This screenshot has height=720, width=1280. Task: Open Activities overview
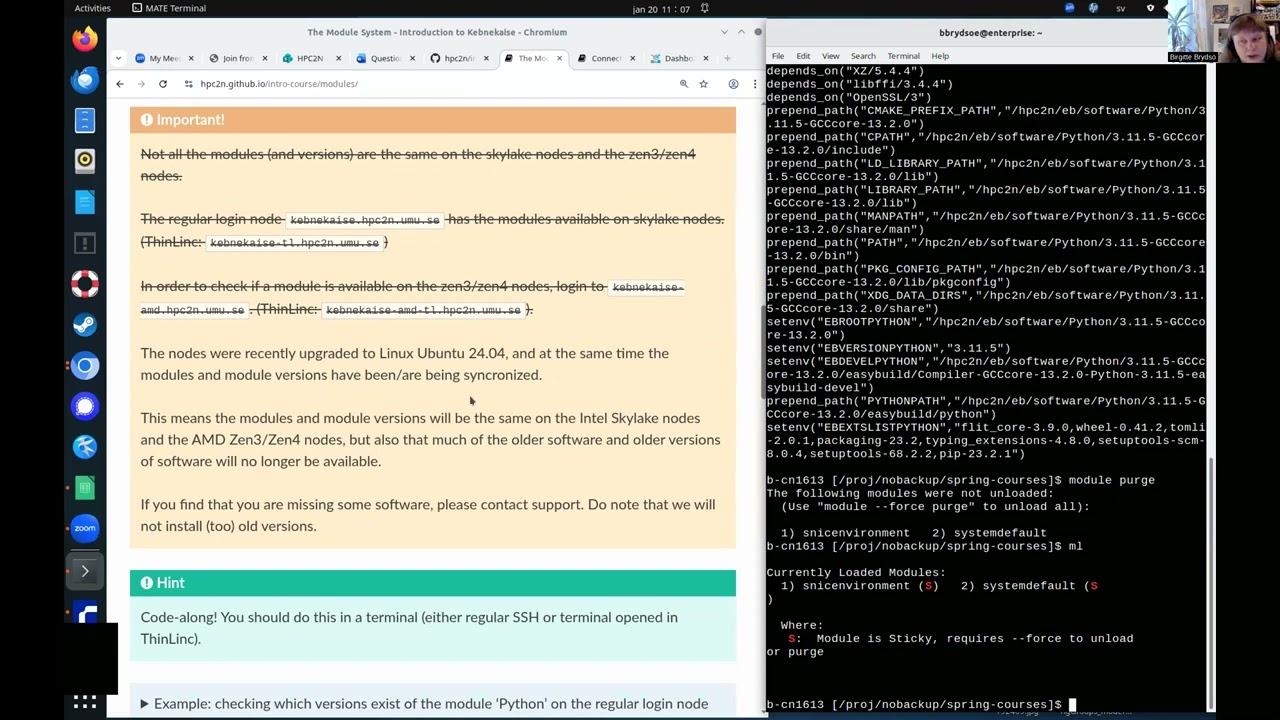point(92,8)
